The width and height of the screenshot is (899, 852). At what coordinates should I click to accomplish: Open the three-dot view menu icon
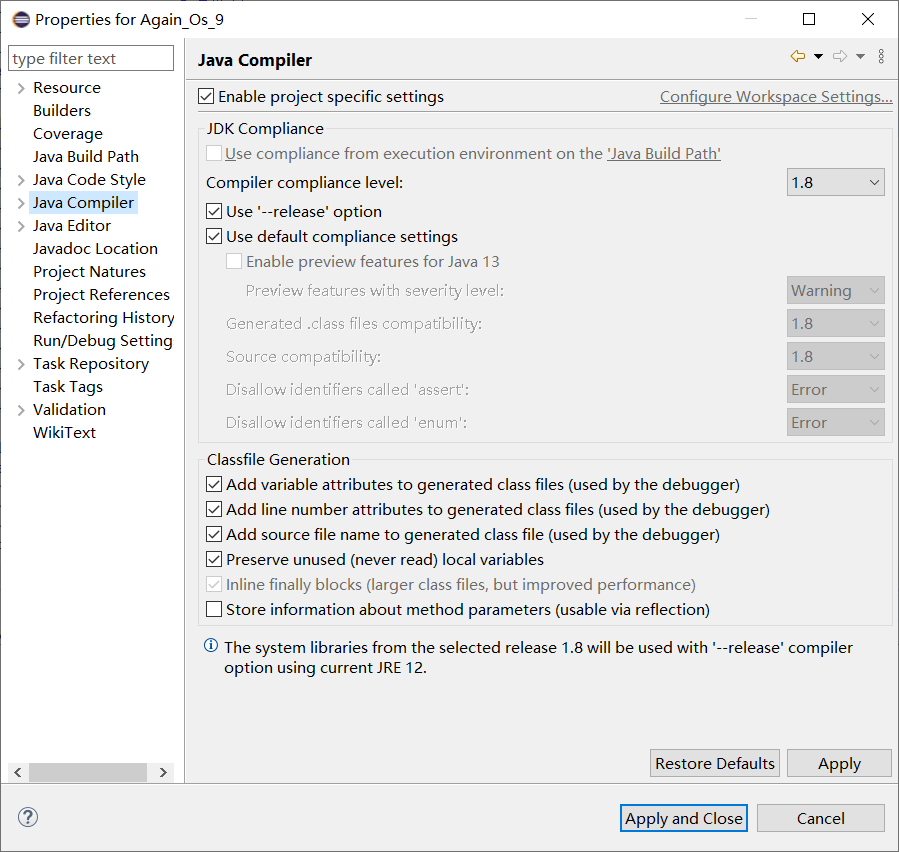coord(881,57)
